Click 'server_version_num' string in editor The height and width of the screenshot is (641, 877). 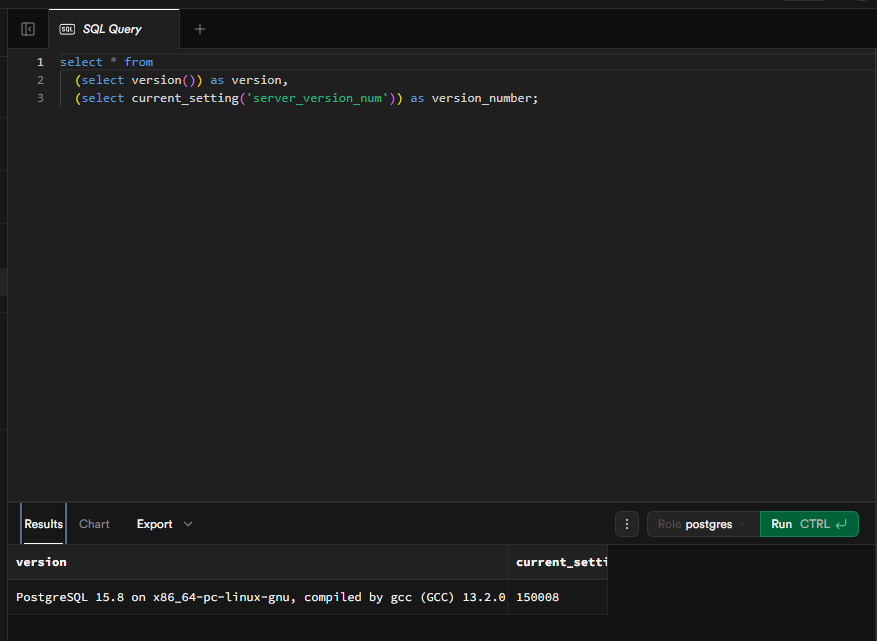(318, 98)
